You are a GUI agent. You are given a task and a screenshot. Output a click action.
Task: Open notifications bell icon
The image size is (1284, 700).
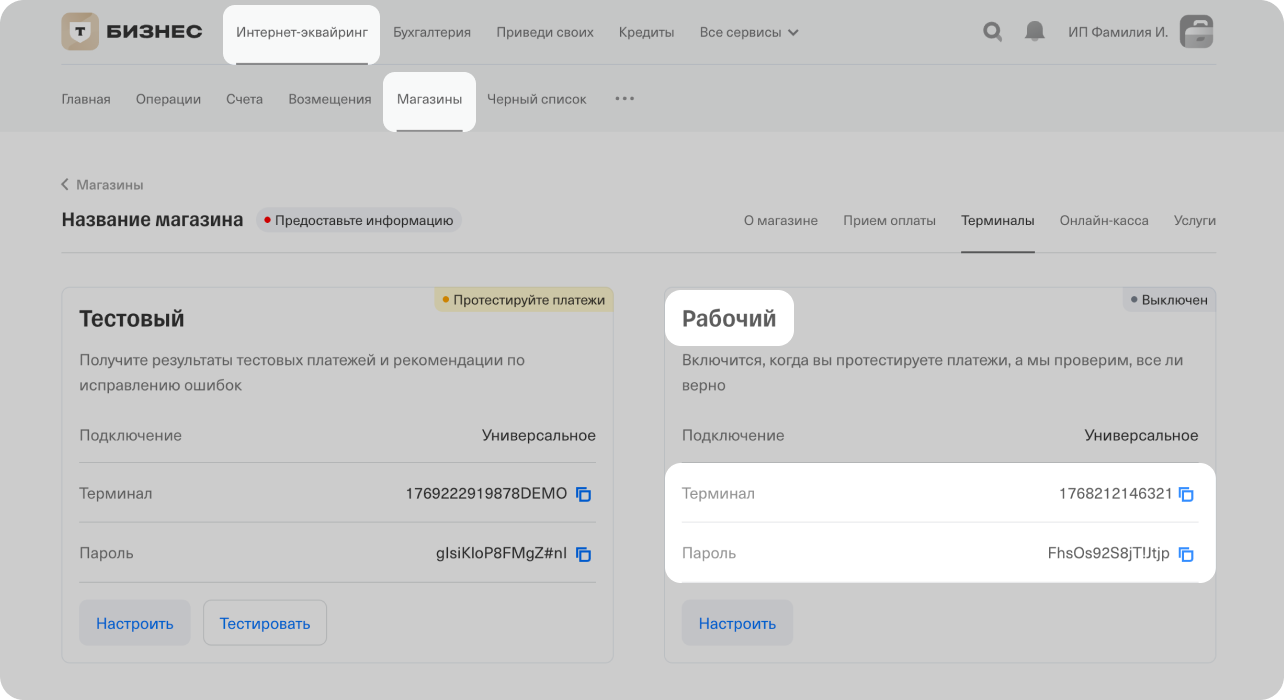pos(1035,32)
